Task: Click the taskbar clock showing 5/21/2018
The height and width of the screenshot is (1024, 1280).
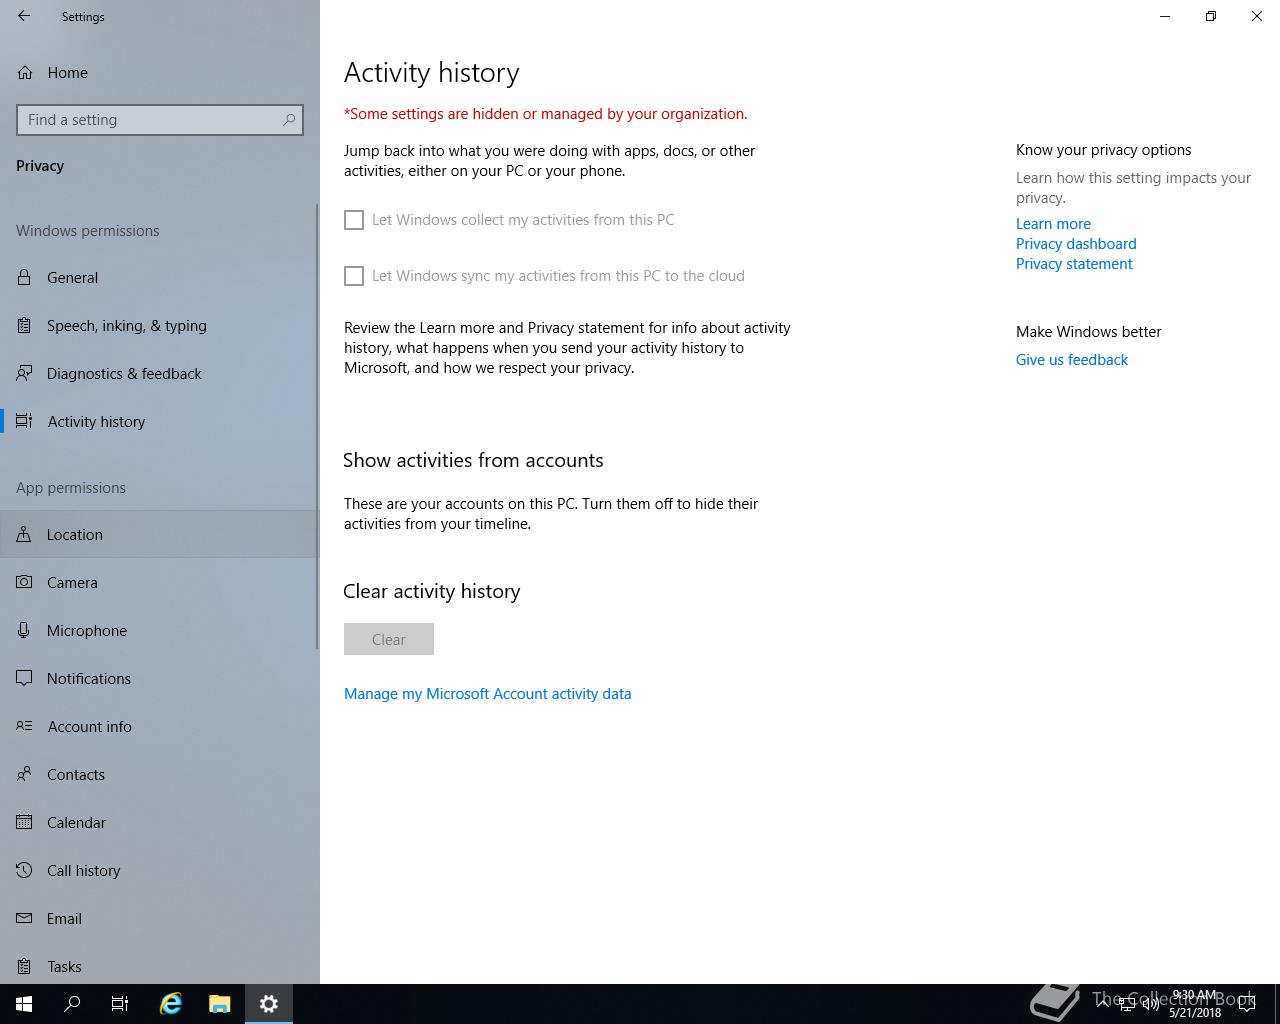Action: [x=1195, y=1004]
